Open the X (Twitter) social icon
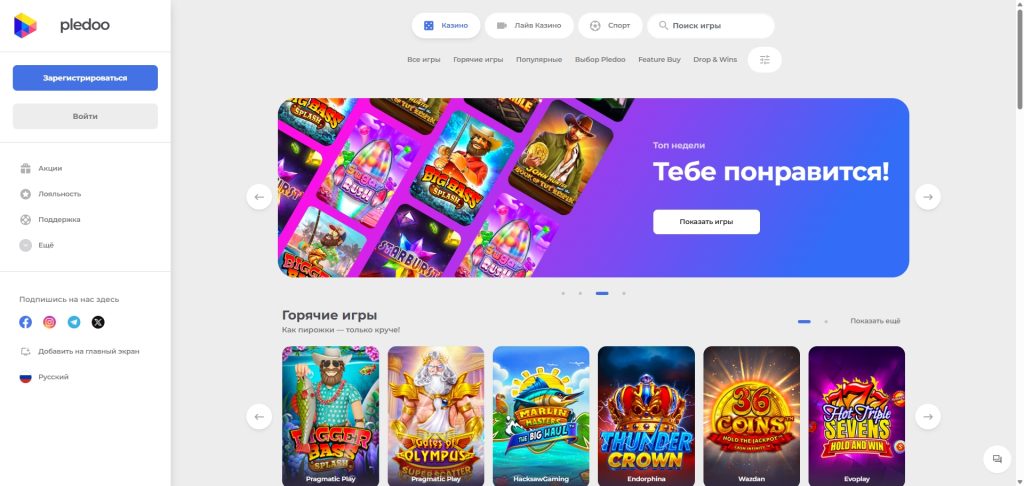This screenshot has height=486, width=1024. click(x=98, y=322)
